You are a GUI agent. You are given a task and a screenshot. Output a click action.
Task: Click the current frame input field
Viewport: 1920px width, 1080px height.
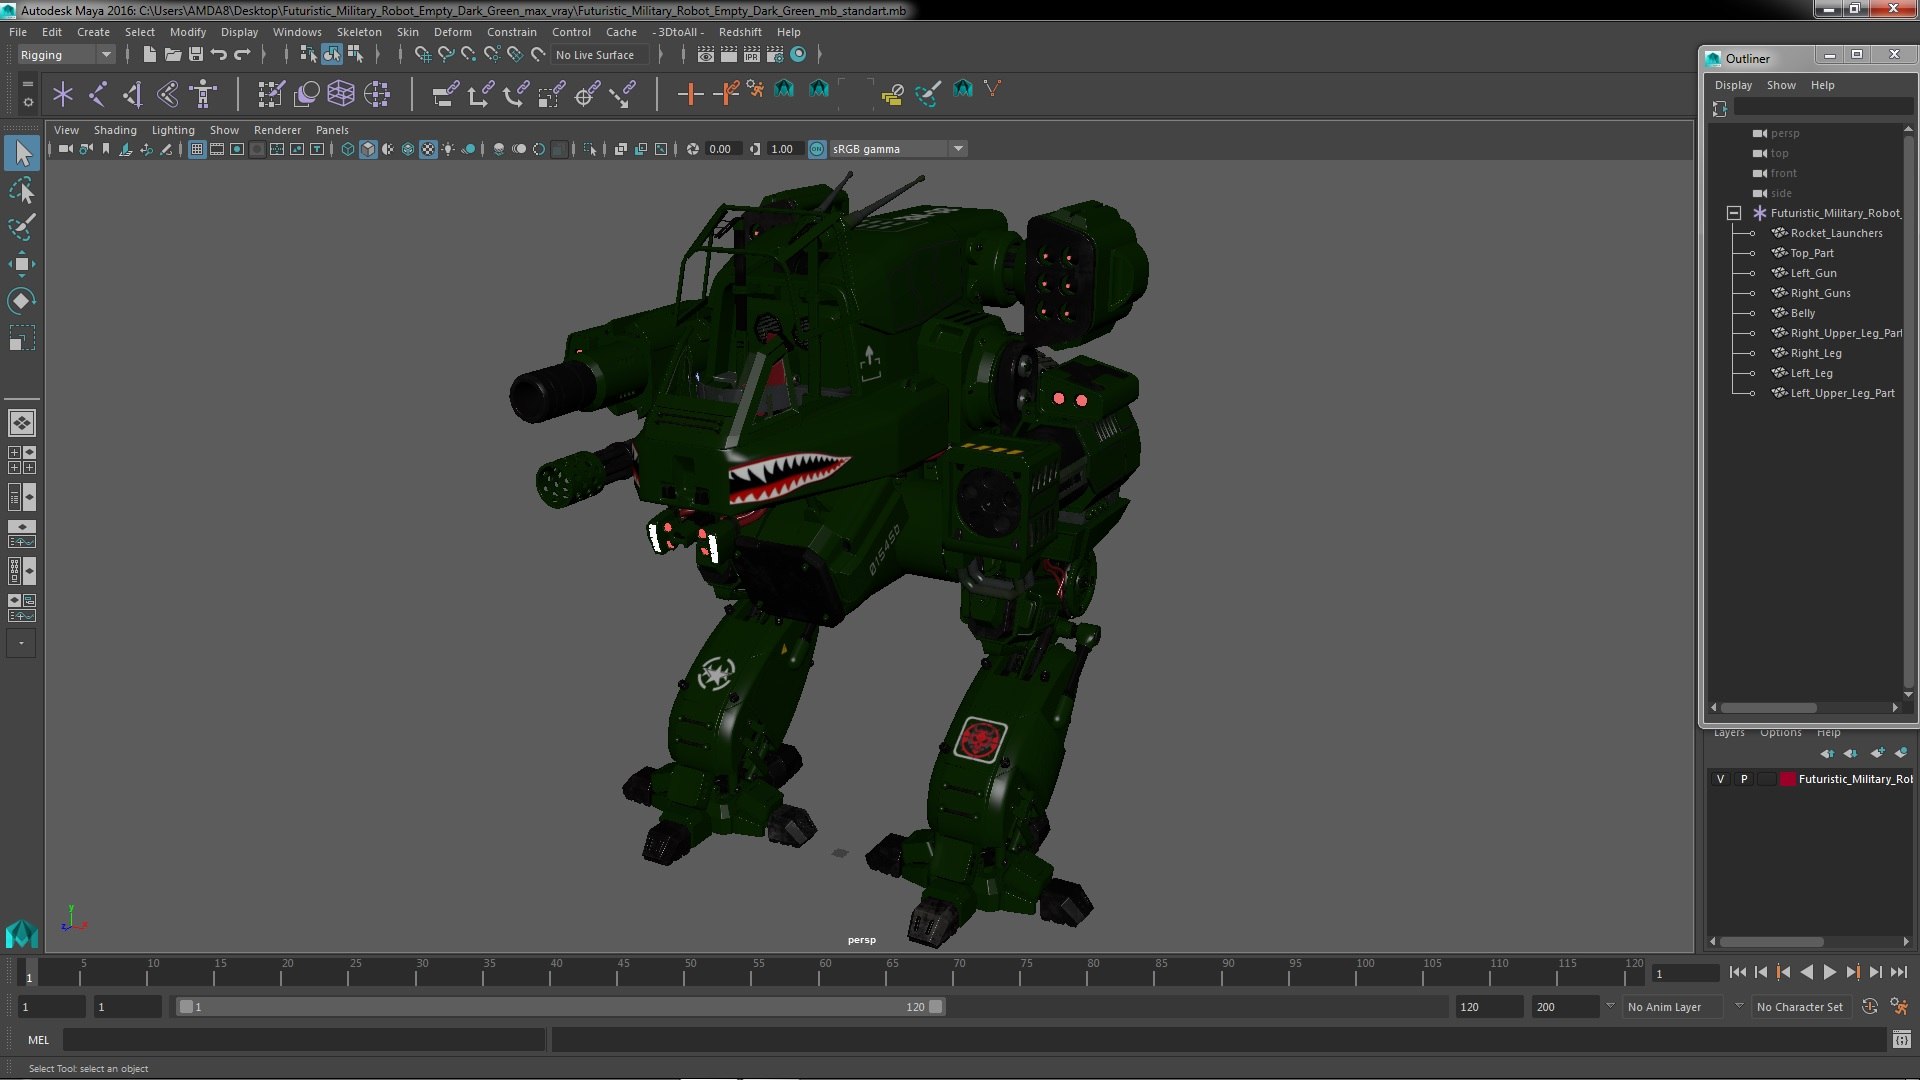coord(1685,974)
